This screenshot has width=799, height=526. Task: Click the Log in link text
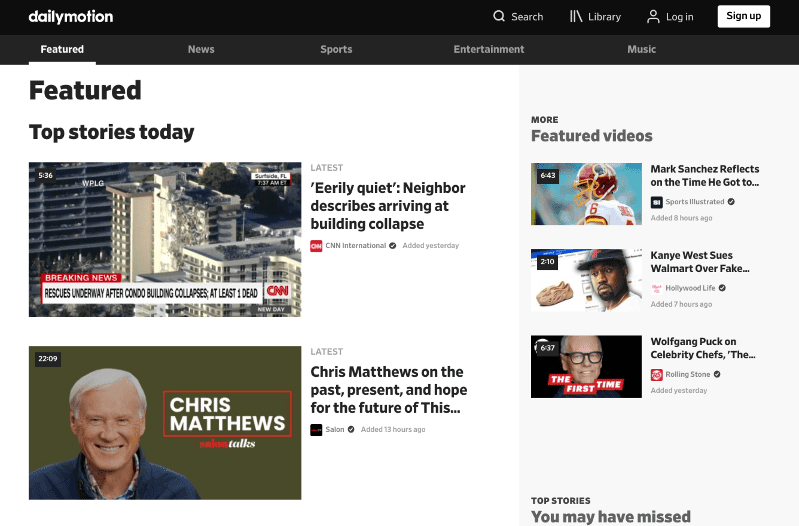coord(679,17)
